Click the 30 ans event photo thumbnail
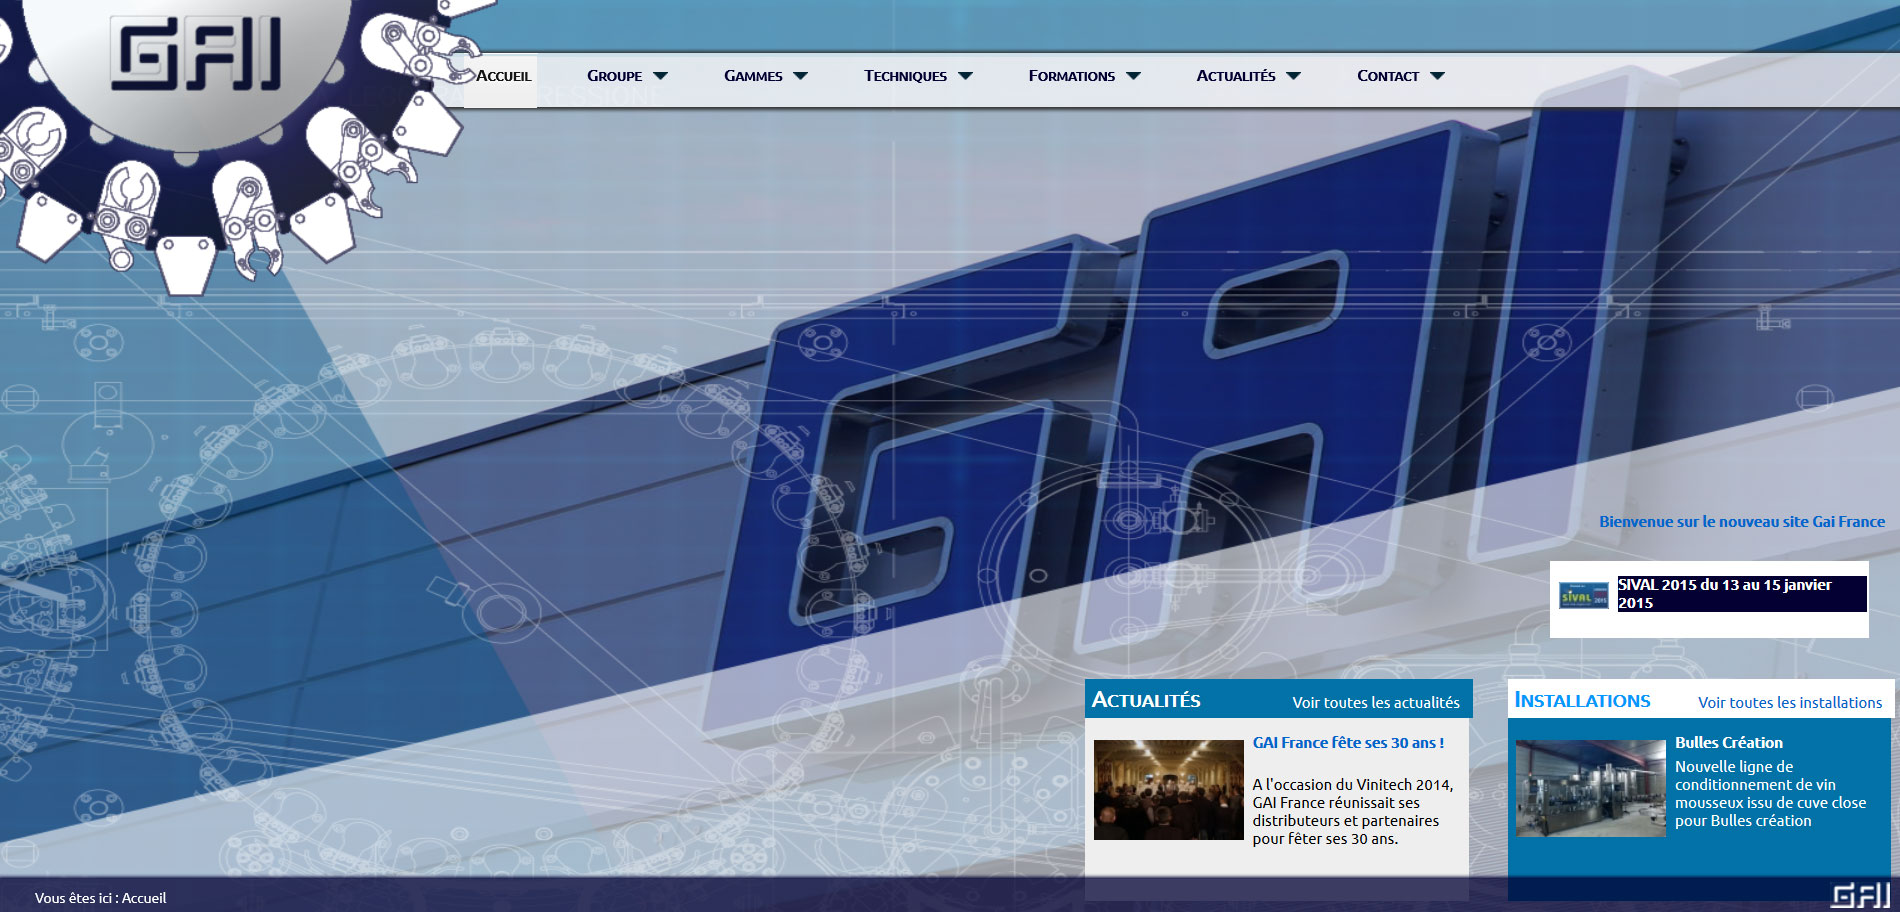This screenshot has height=912, width=1900. [x=1168, y=790]
